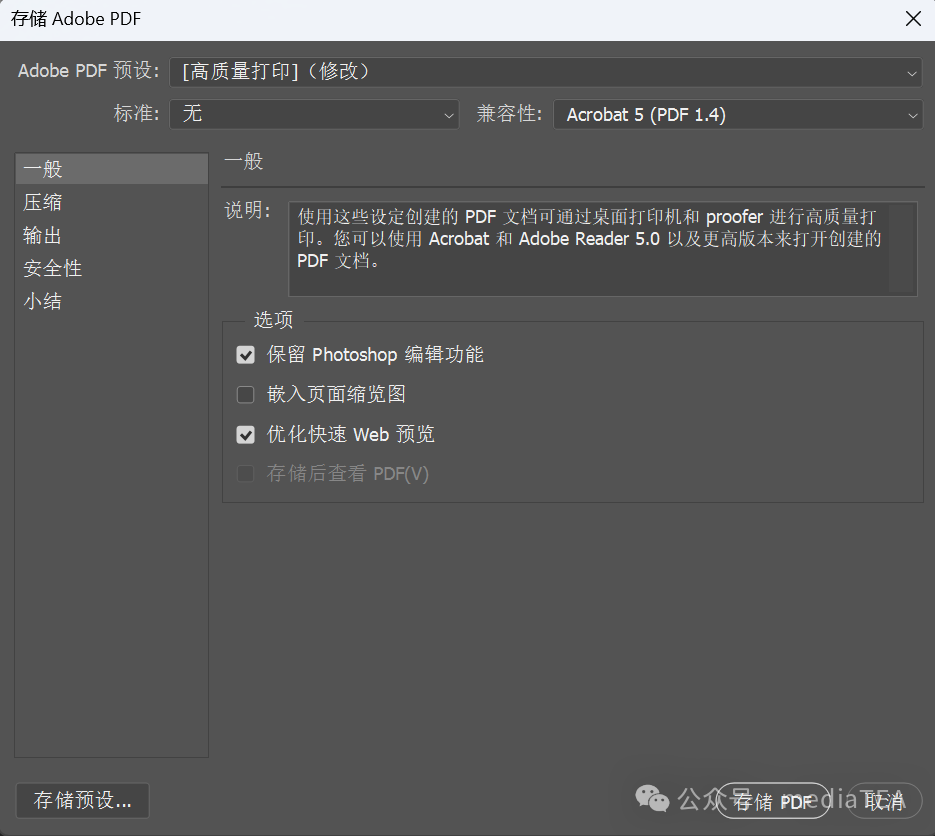The height and width of the screenshot is (836, 935).
Task: Click the 取消 button
Action: click(x=884, y=801)
